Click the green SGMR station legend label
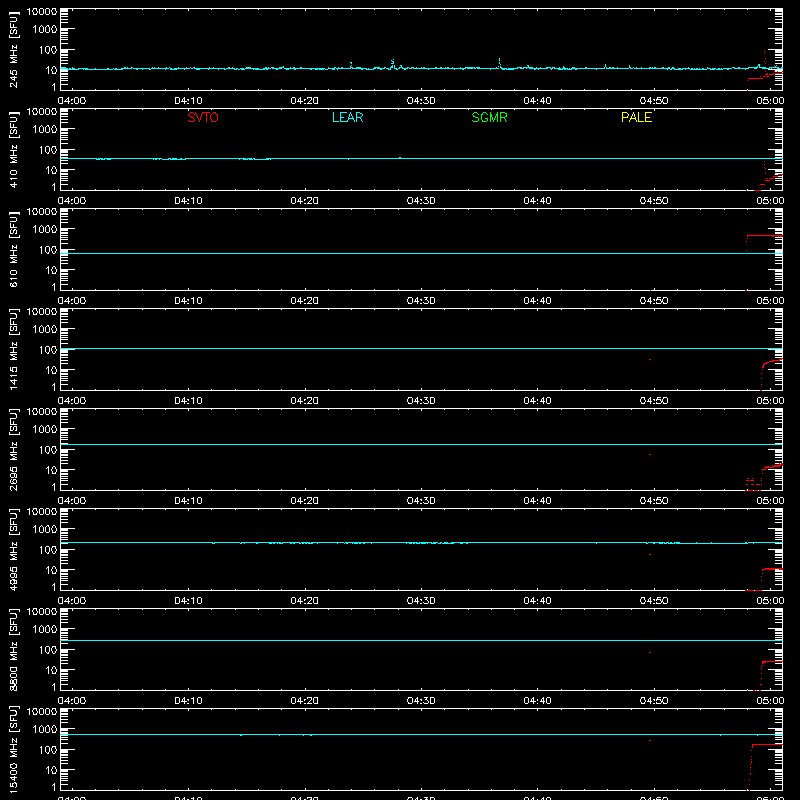Viewport: 800px width, 800px height. [489, 117]
